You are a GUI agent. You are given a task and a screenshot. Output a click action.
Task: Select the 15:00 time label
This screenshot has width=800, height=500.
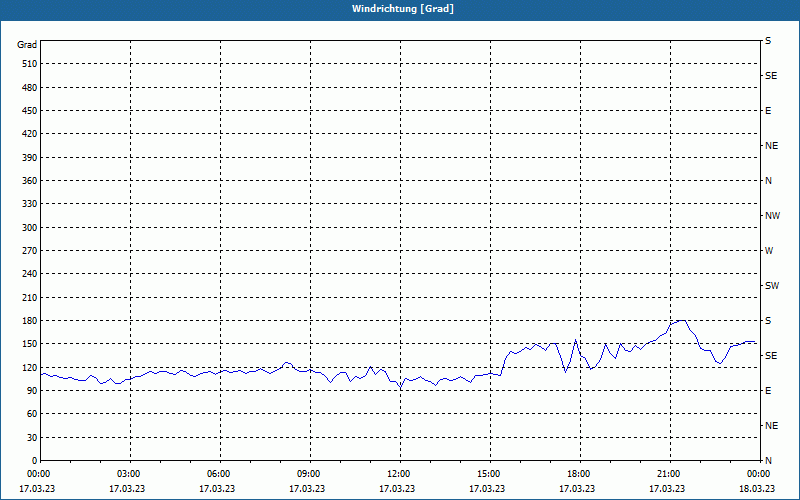click(490, 474)
